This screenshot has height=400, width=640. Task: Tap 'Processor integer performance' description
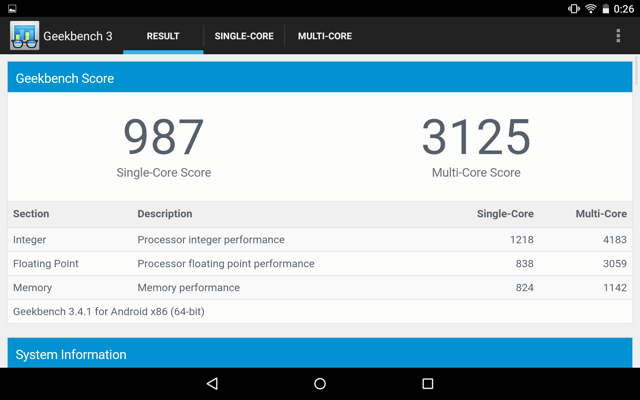tap(211, 240)
